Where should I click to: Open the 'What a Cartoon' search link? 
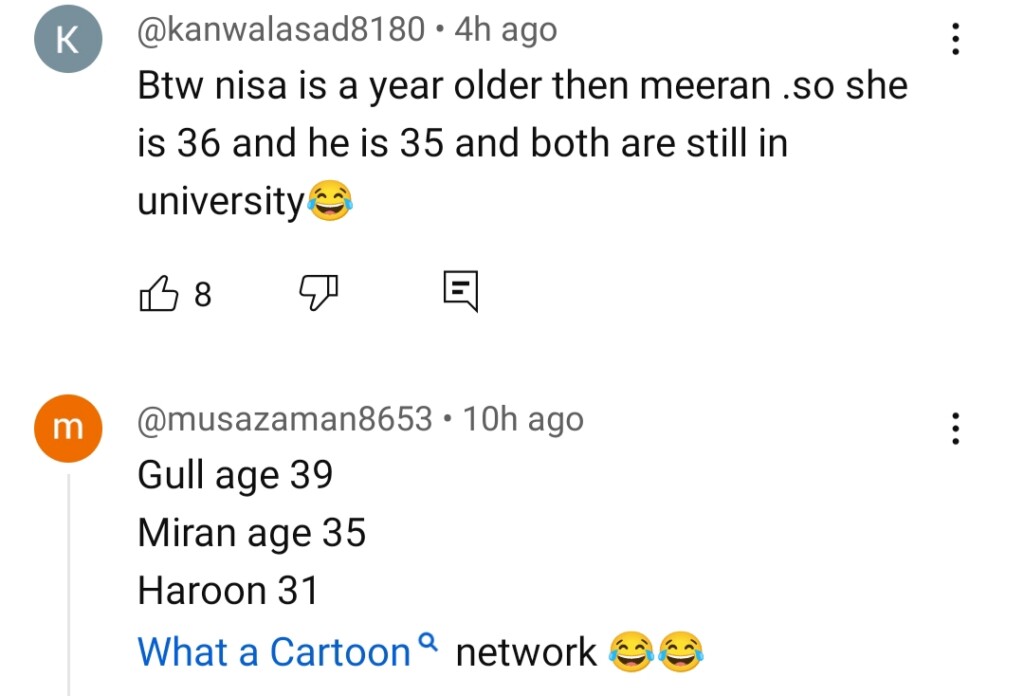coord(274,652)
